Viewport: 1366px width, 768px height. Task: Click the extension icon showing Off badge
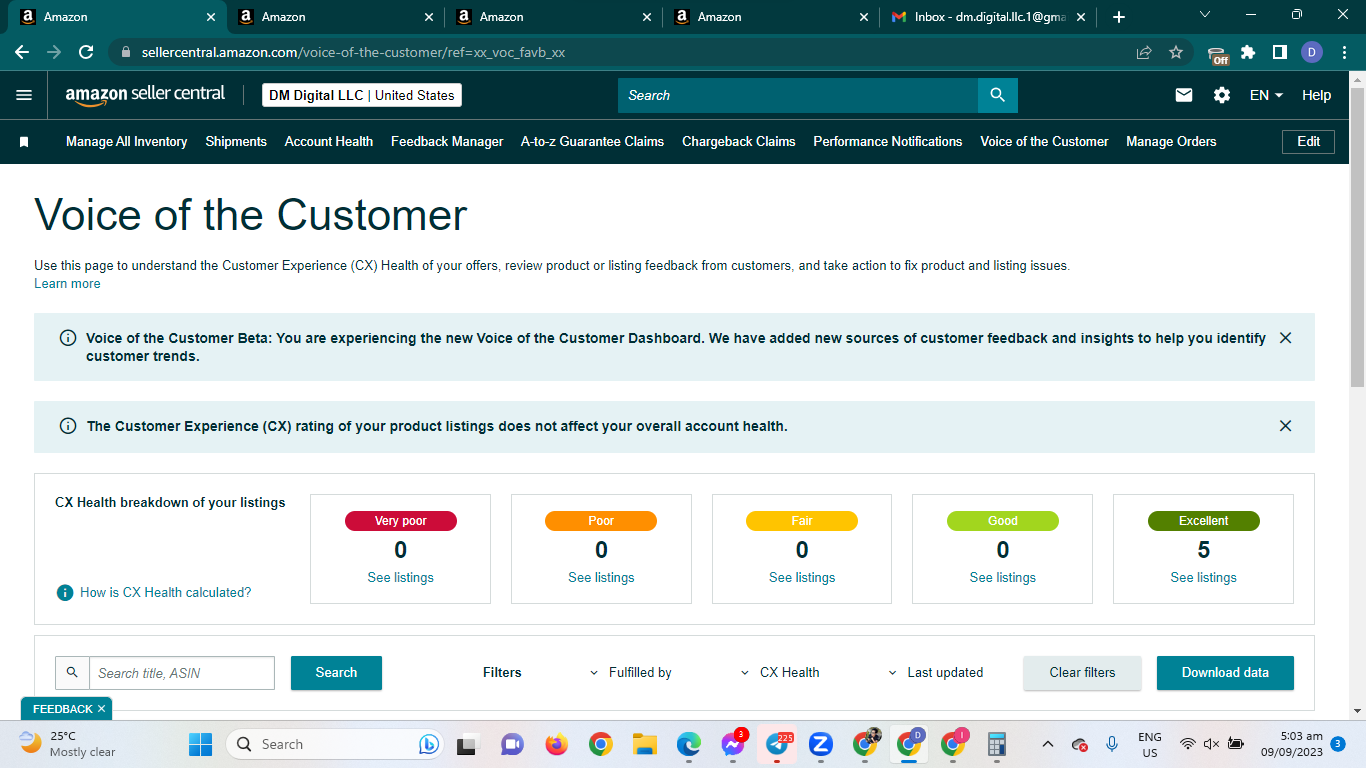(1217, 54)
